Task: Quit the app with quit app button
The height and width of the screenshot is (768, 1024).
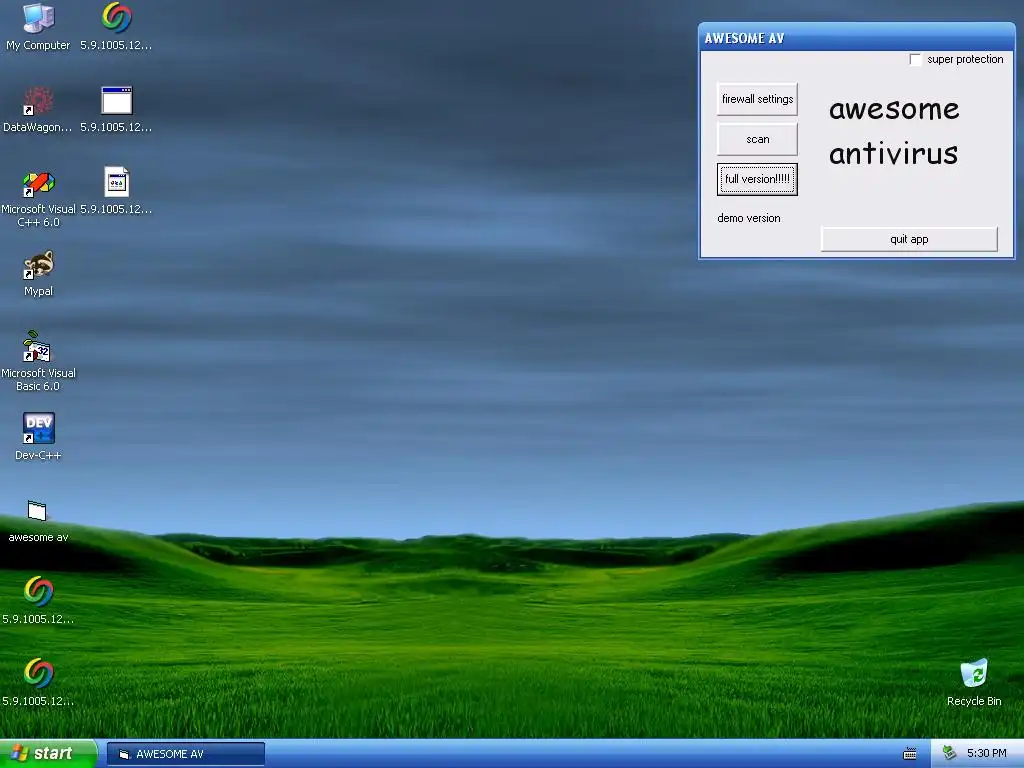Action: 909,239
